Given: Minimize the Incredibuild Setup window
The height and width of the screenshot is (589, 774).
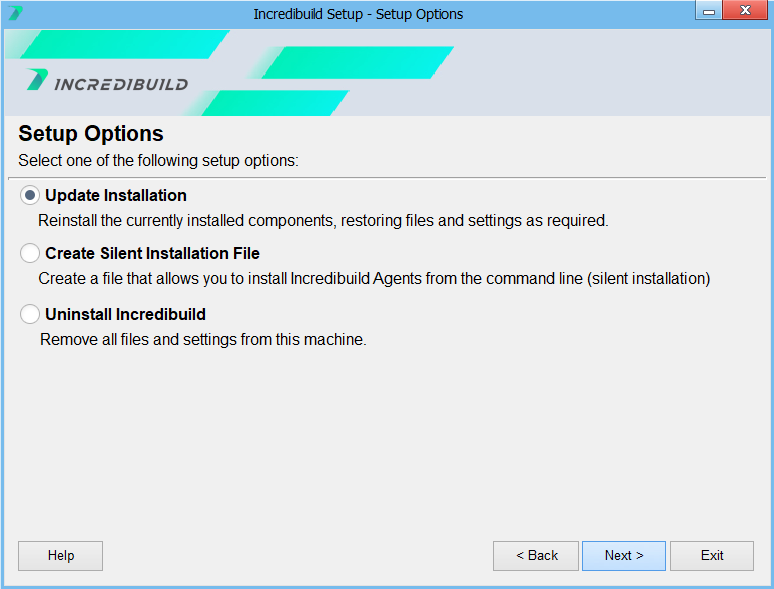Looking at the screenshot, I should tap(709, 12).
